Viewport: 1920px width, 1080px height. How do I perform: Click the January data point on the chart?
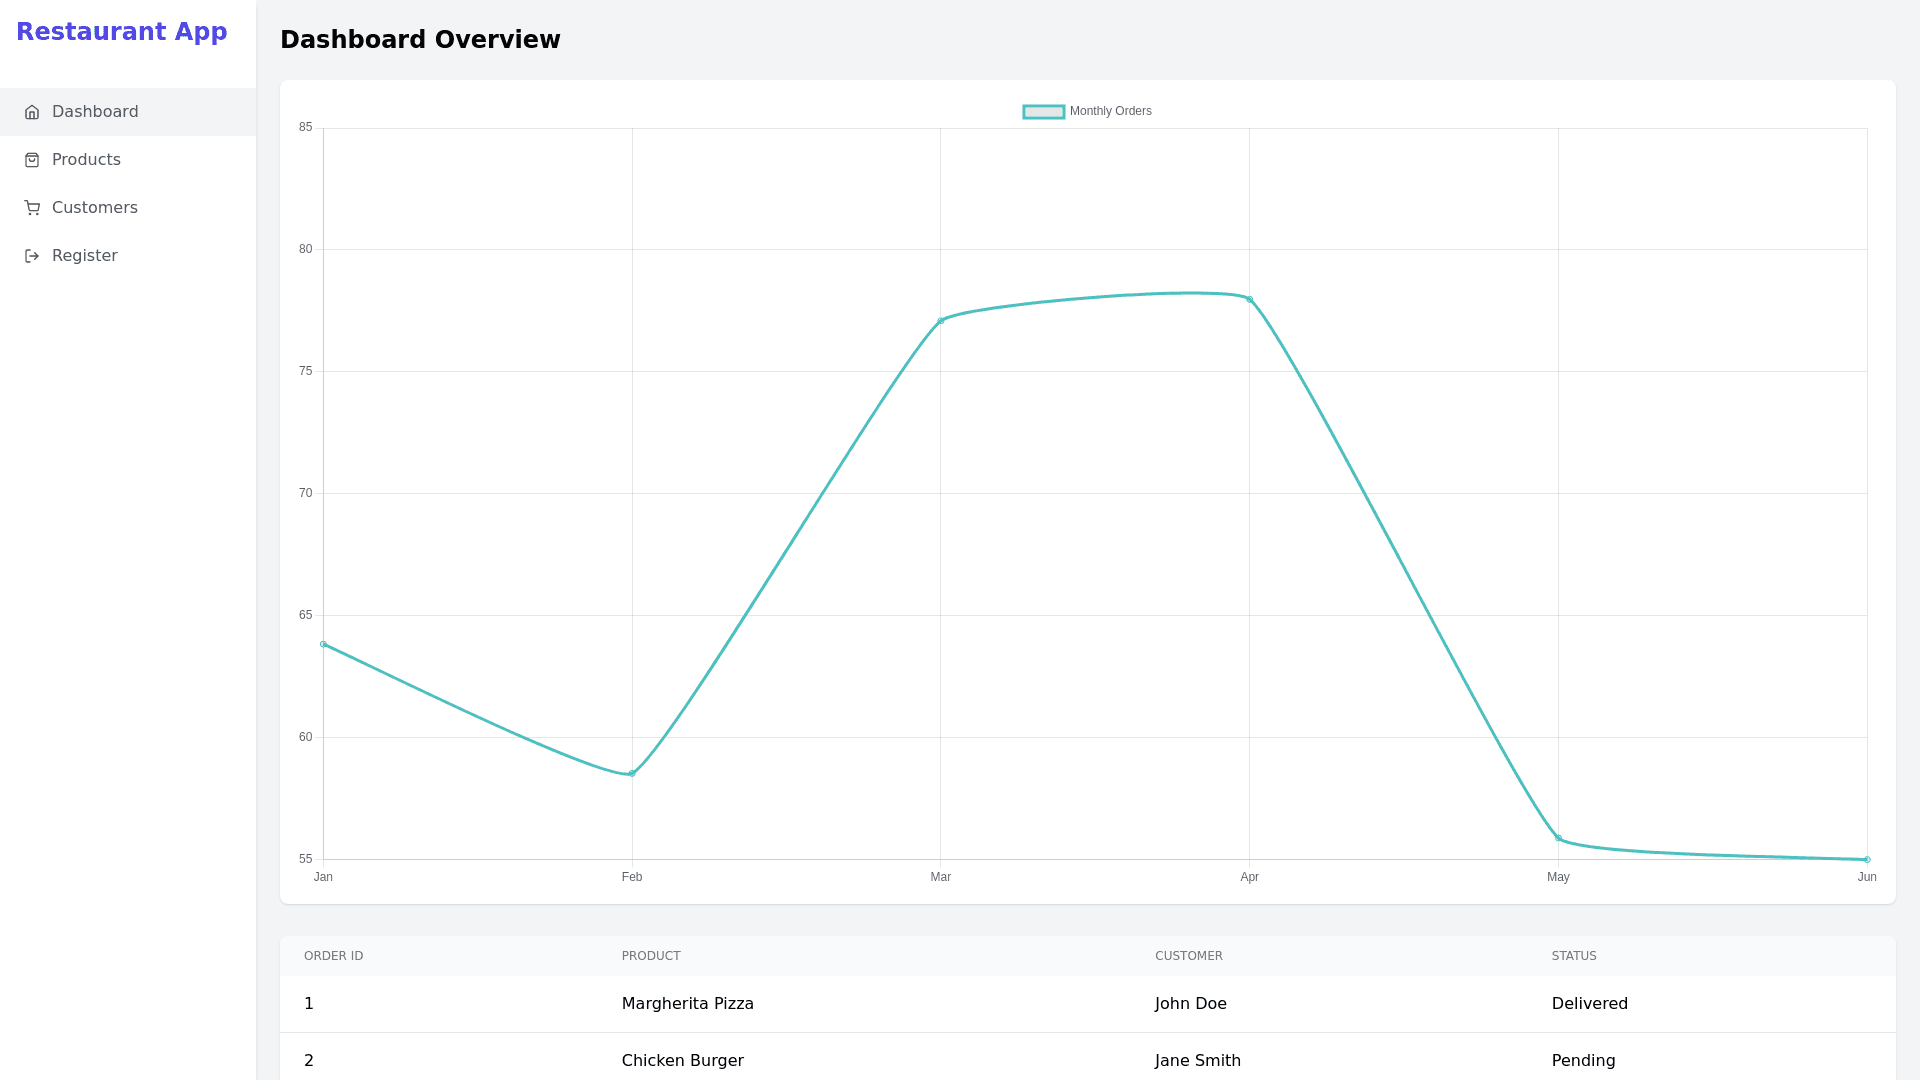323,644
